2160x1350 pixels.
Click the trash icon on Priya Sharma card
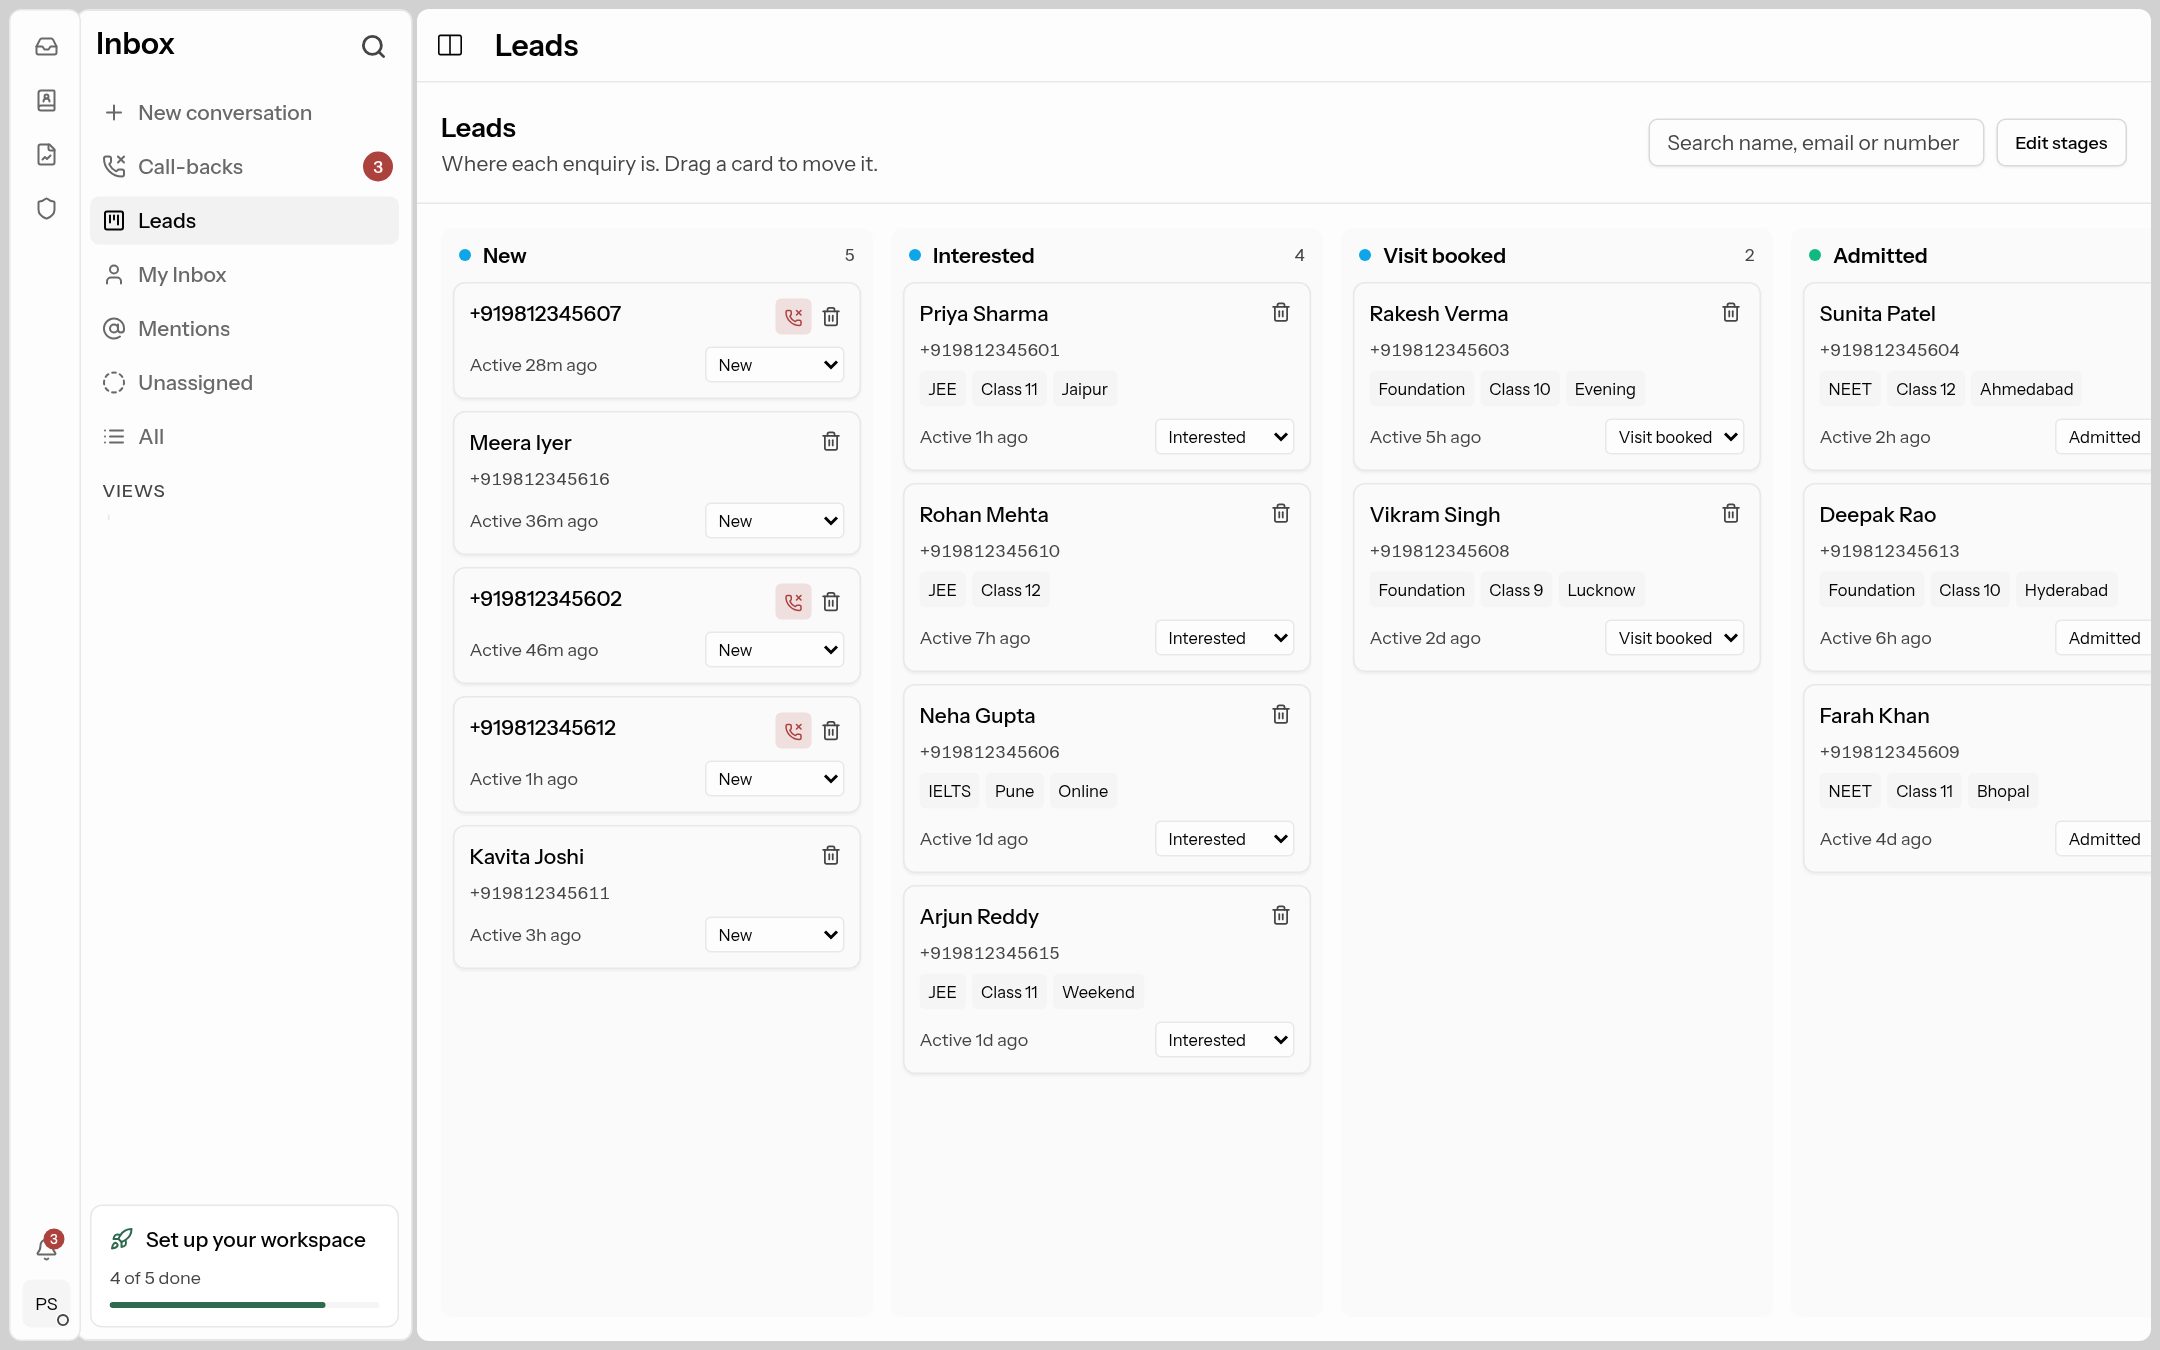click(1281, 312)
